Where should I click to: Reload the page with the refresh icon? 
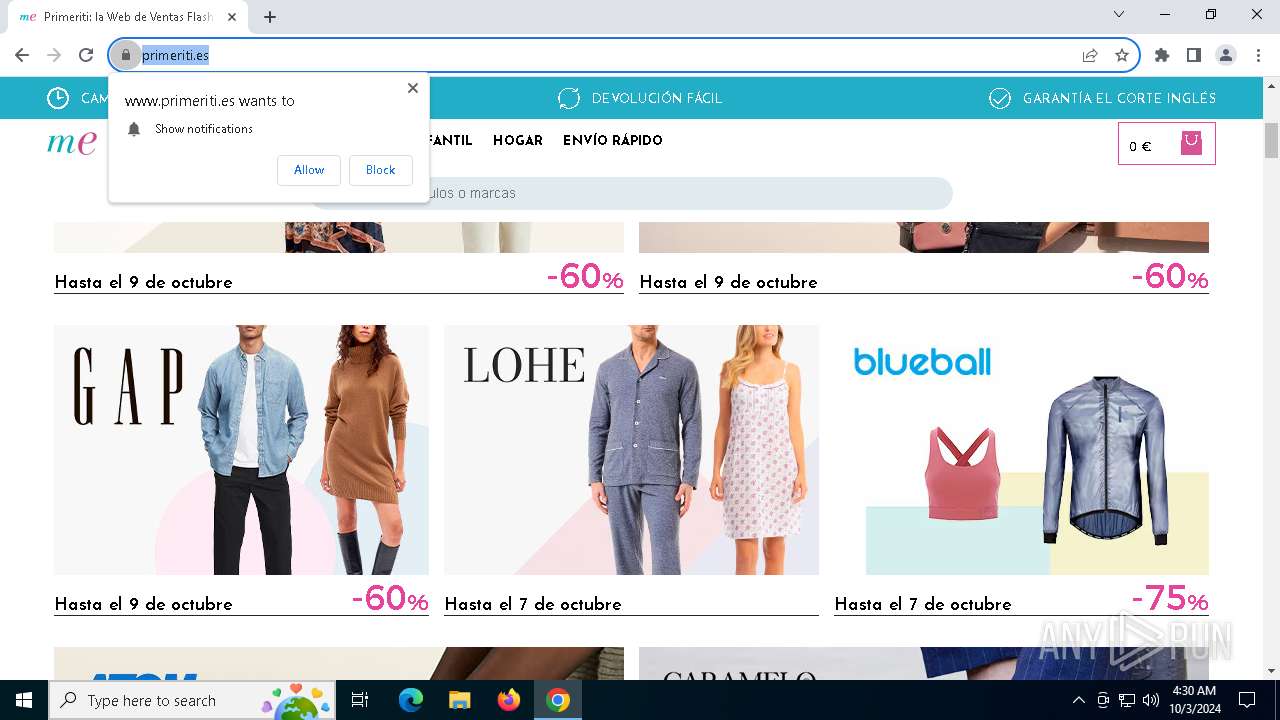86,55
